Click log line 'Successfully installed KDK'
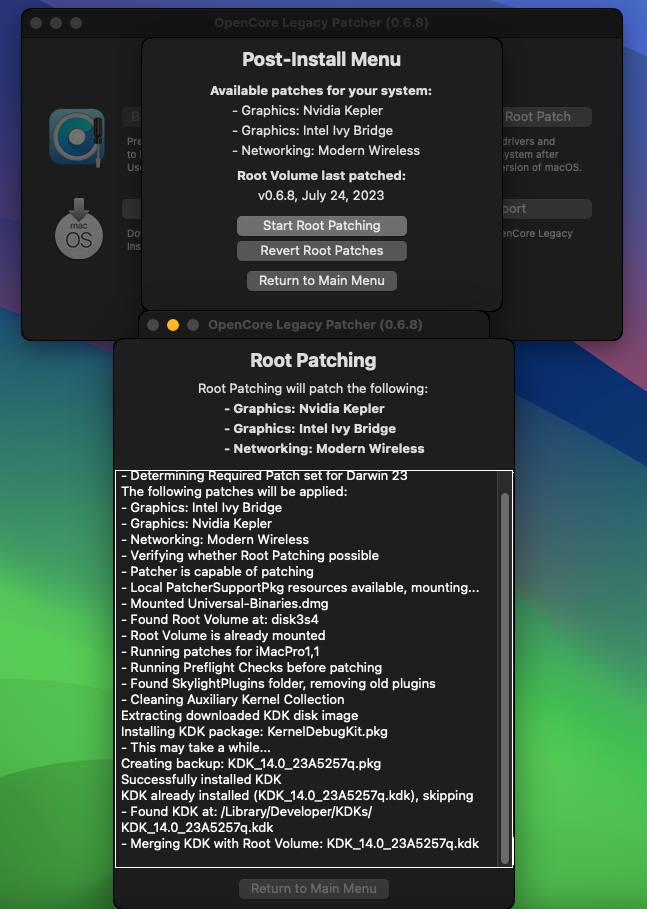647x909 pixels. click(x=201, y=779)
